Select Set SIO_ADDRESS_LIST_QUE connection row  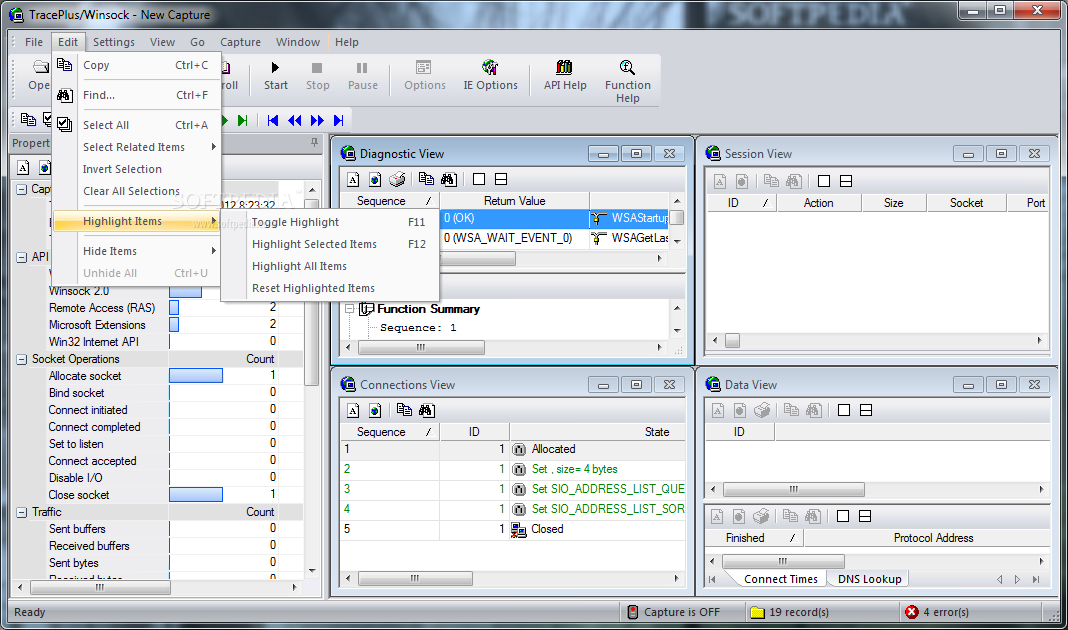click(512, 489)
